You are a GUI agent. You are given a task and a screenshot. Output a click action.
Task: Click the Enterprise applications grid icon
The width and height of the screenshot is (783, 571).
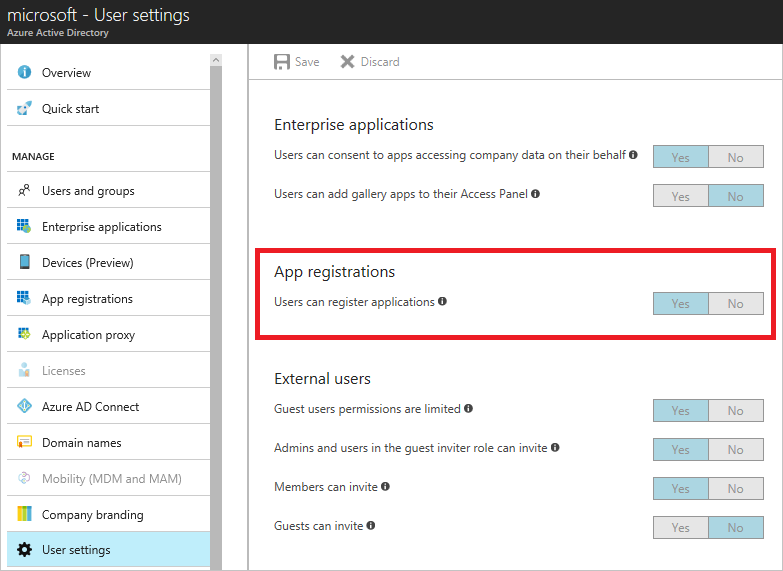(x=24, y=226)
